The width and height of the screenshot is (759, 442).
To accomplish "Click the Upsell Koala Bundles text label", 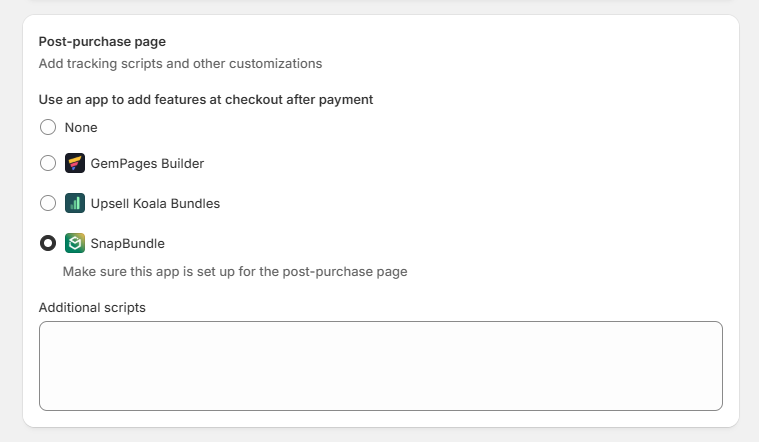I will tap(155, 203).
